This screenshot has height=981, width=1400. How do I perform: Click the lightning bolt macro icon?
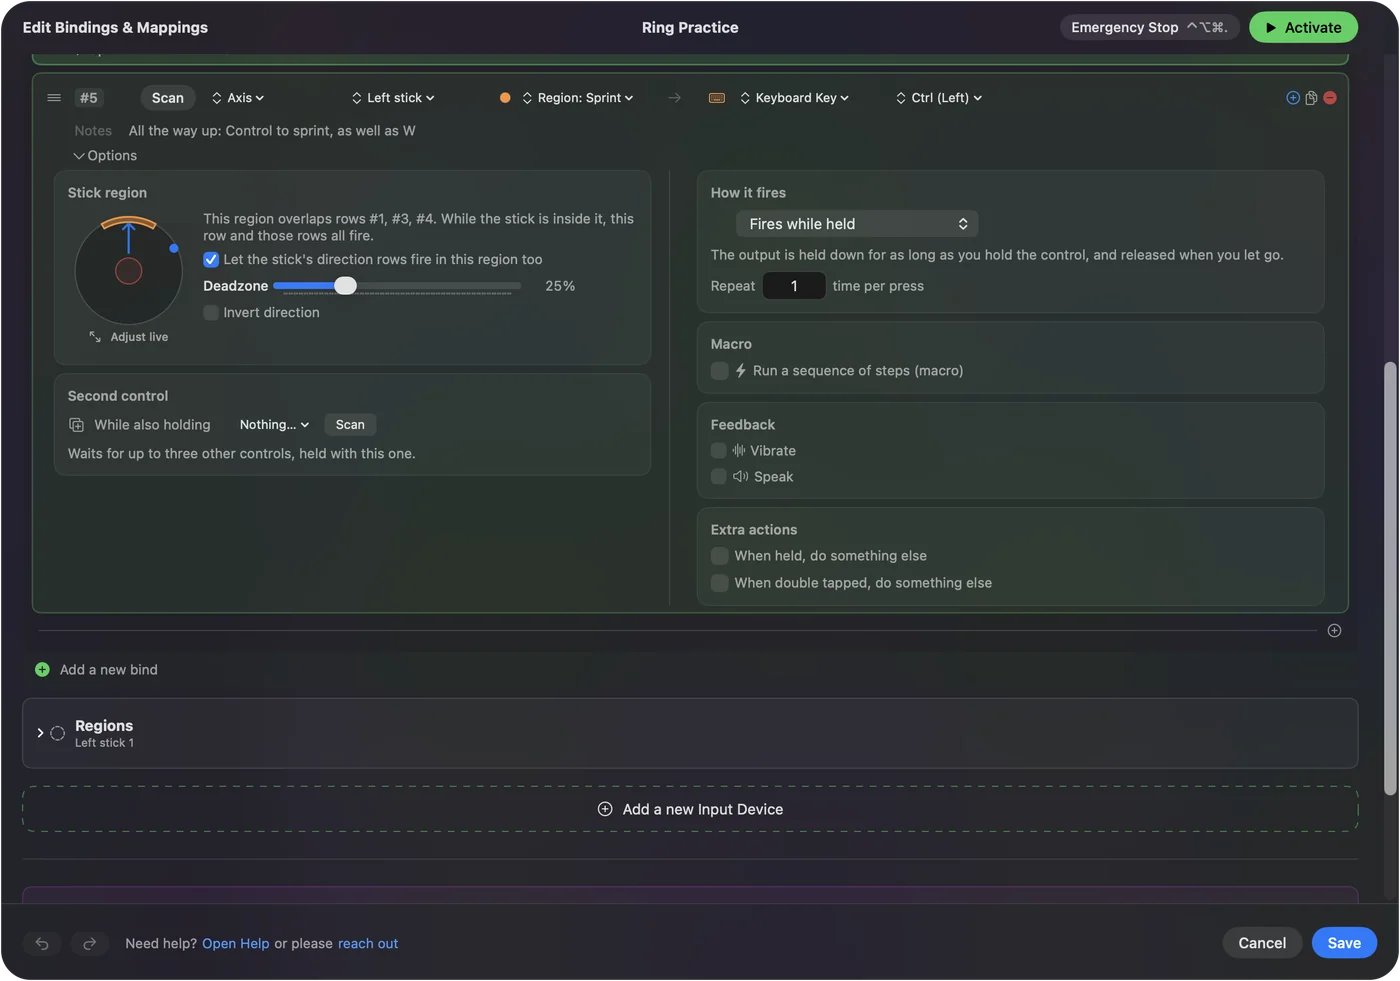[741, 371]
